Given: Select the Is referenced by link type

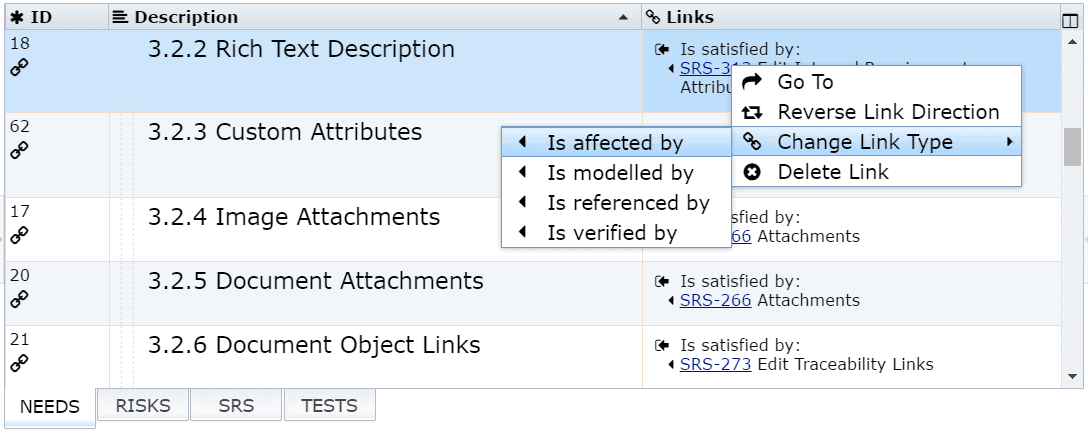Looking at the screenshot, I should click(x=616, y=203).
